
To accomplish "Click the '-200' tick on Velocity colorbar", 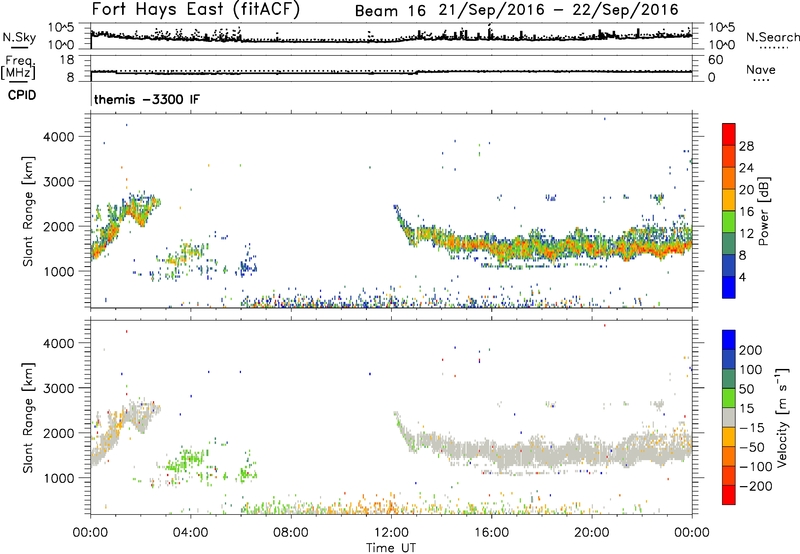I will [x=755, y=486].
